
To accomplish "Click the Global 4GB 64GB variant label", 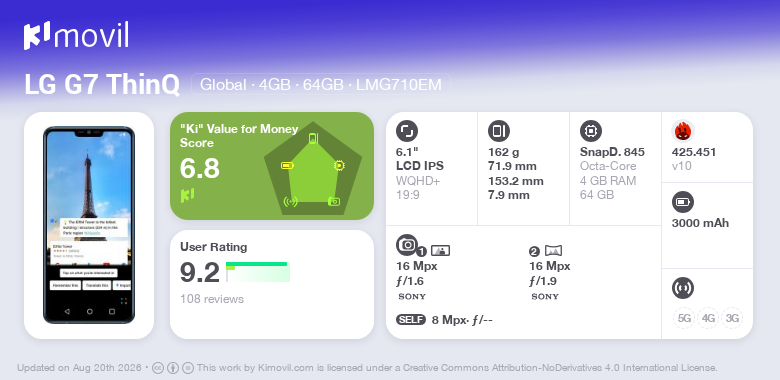I will click(321, 85).
